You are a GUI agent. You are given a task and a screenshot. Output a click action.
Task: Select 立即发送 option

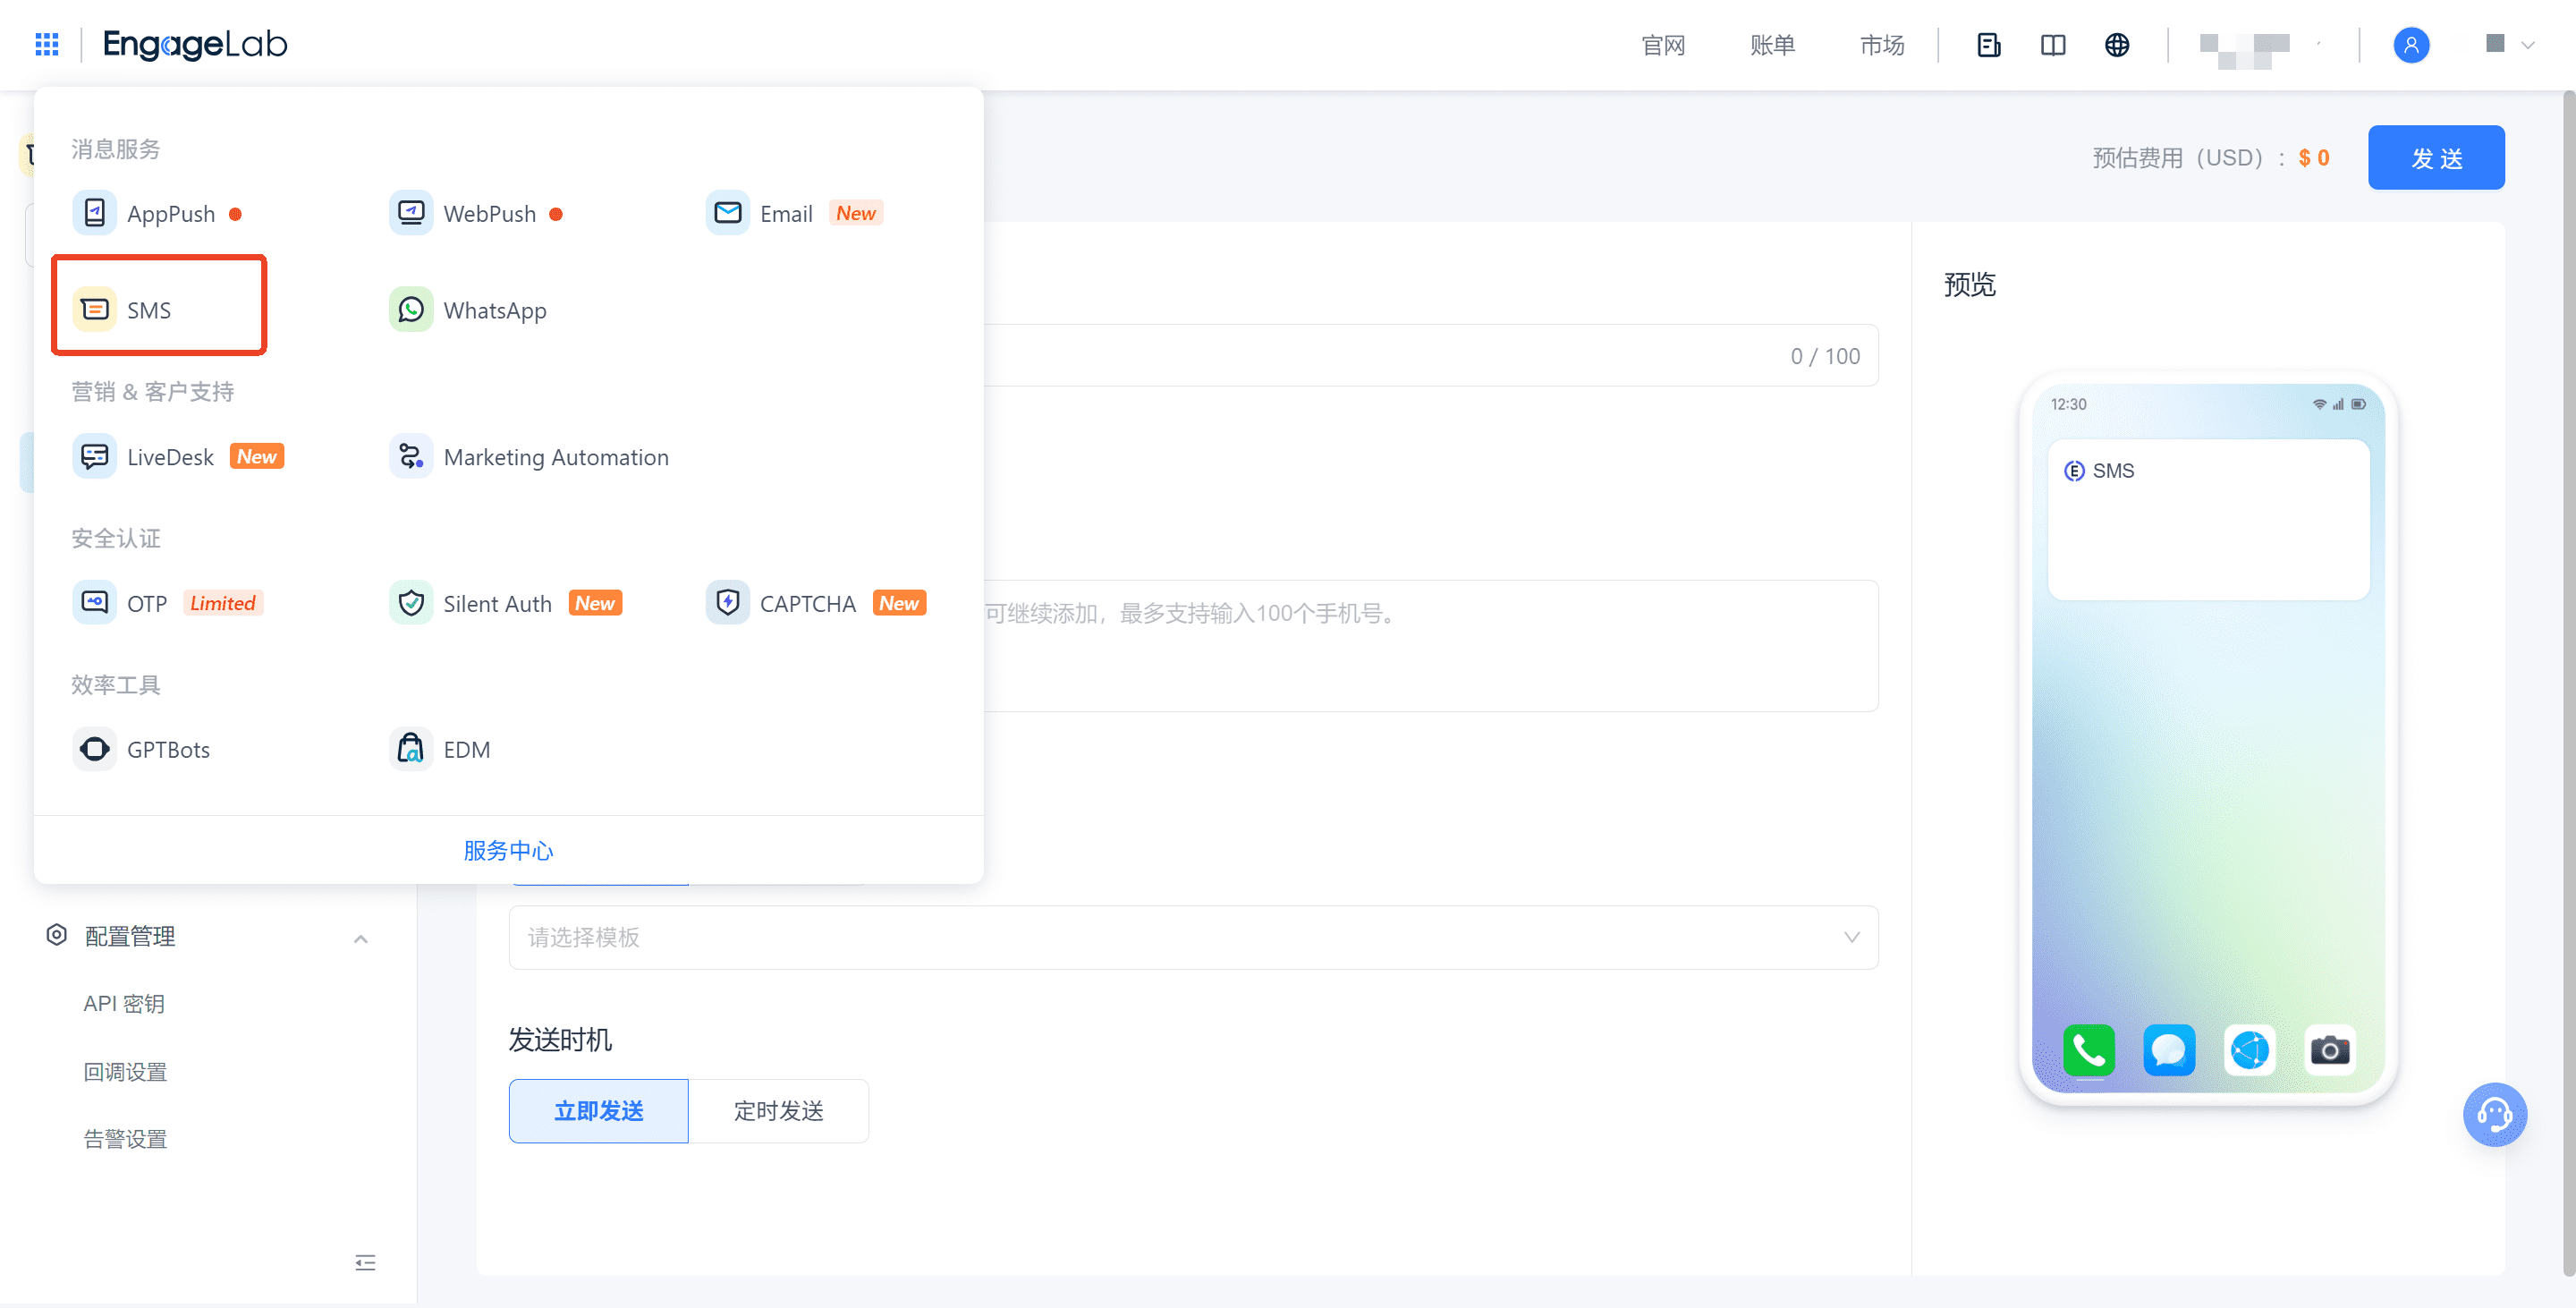click(x=598, y=1110)
